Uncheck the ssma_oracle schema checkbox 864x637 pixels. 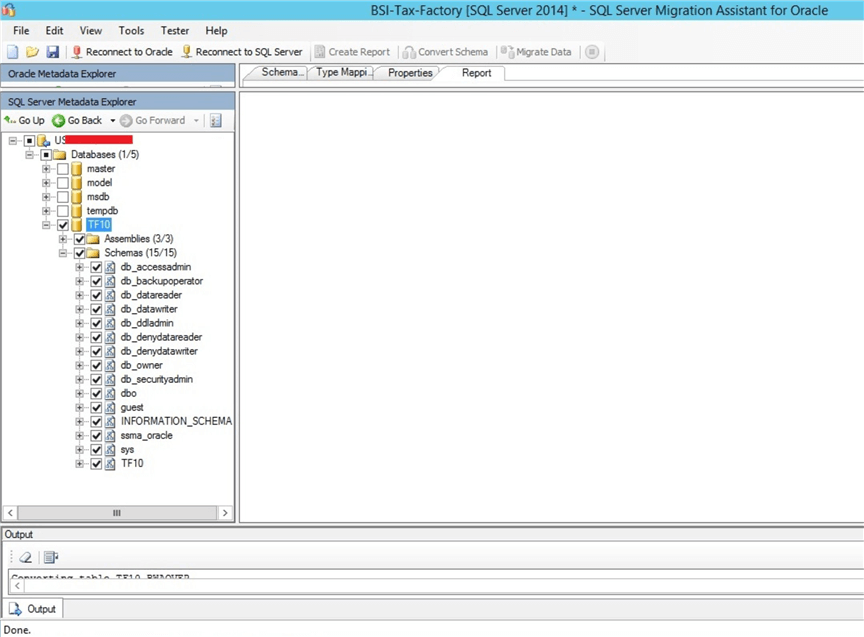pos(96,435)
